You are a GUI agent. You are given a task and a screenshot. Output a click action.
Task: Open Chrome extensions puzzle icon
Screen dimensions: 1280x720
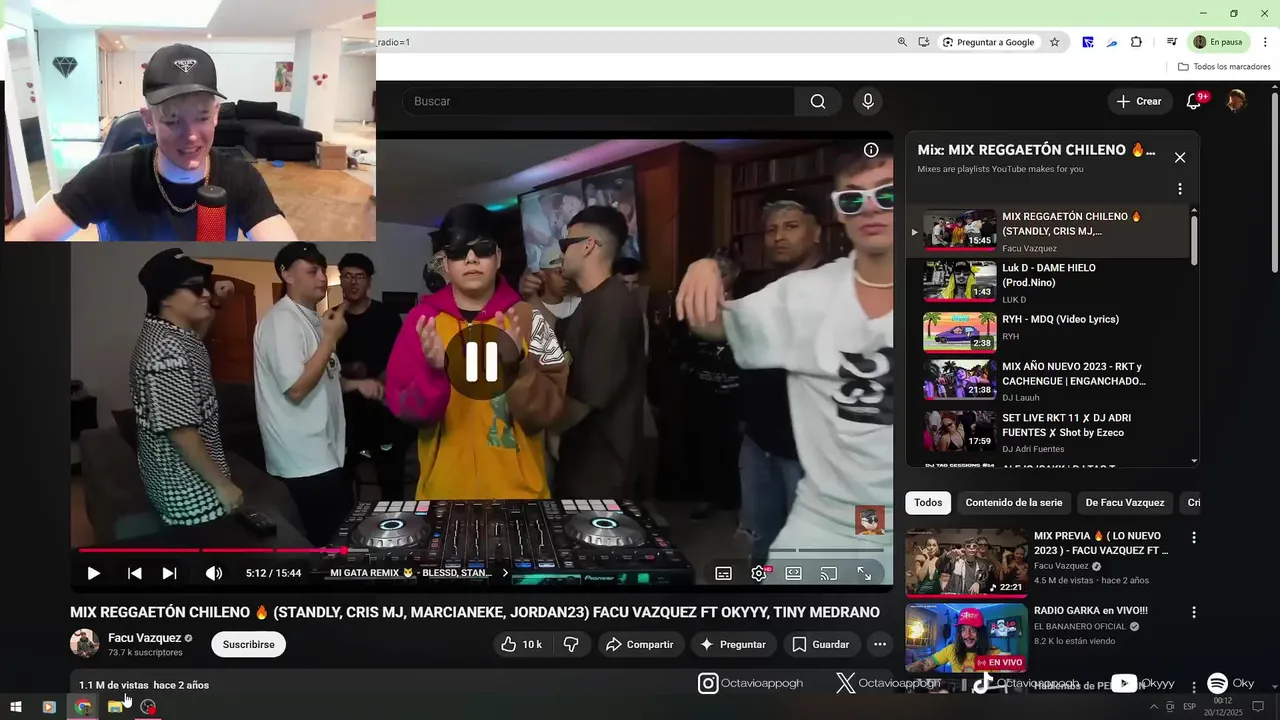pyautogui.click(x=1136, y=42)
